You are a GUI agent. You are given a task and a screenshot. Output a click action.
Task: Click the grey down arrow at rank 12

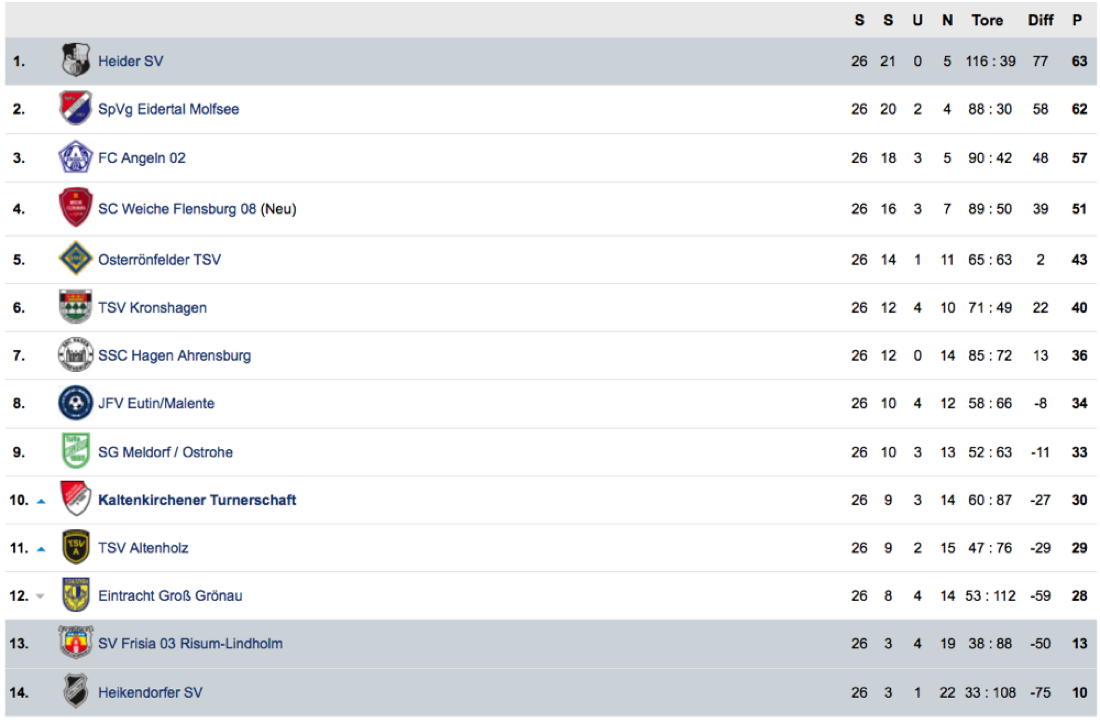40,596
